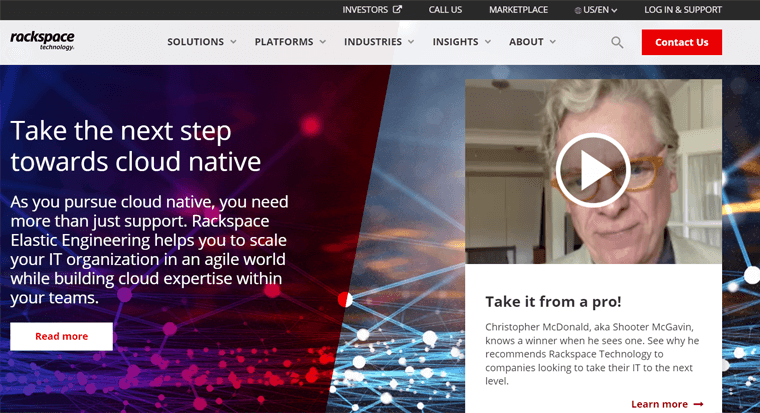Play the Christopher McDonald video
760x413 pixels.
pos(593,170)
